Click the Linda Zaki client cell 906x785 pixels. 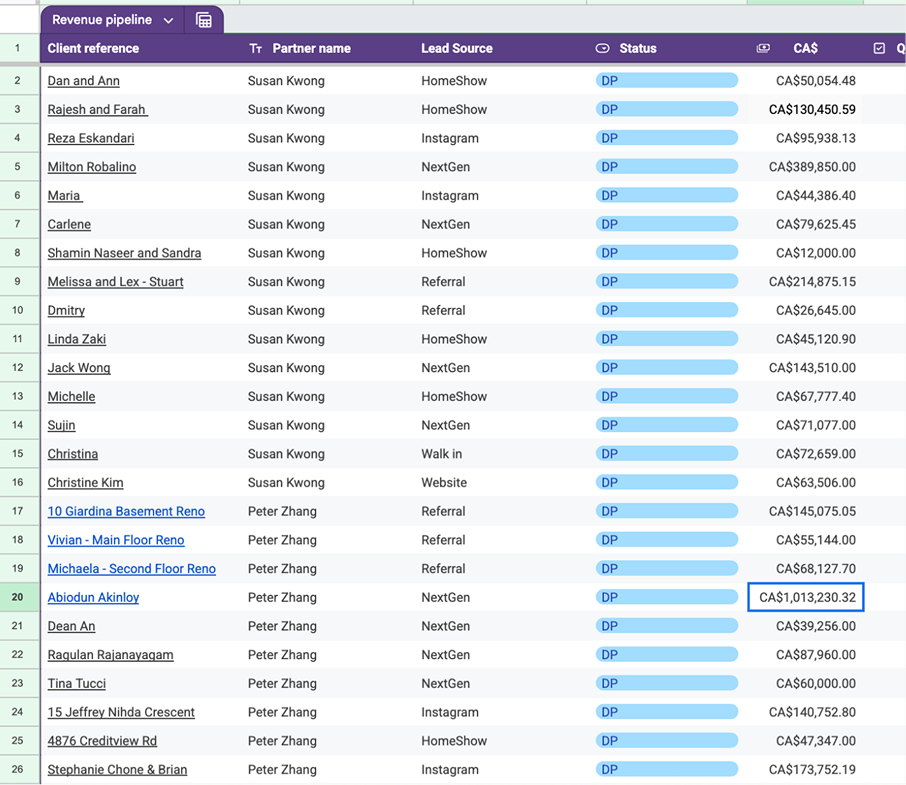tap(140, 339)
